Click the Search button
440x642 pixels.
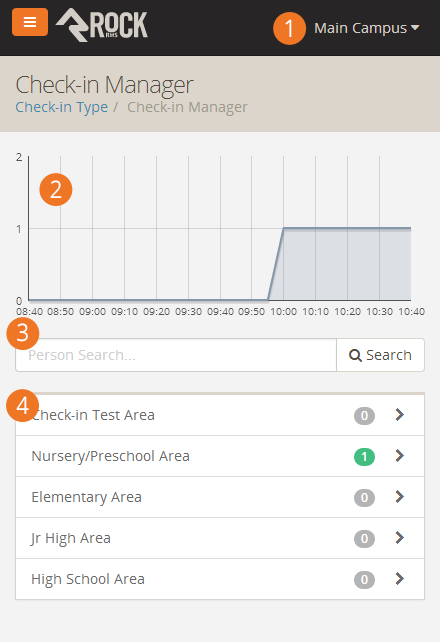click(380, 355)
